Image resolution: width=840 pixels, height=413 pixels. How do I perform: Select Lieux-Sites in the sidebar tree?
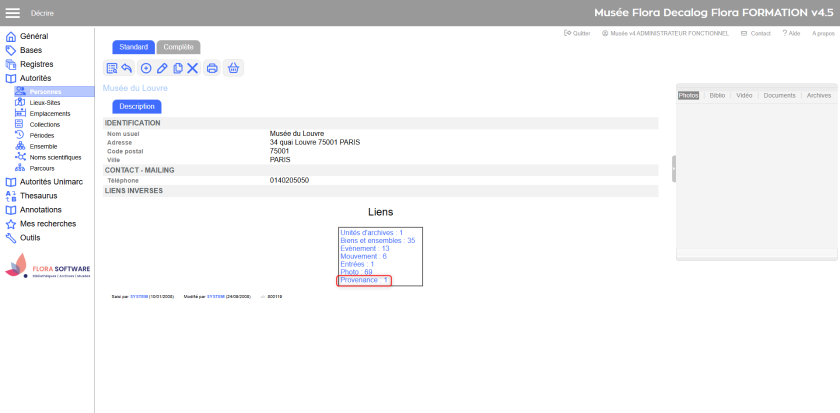pos(45,102)
